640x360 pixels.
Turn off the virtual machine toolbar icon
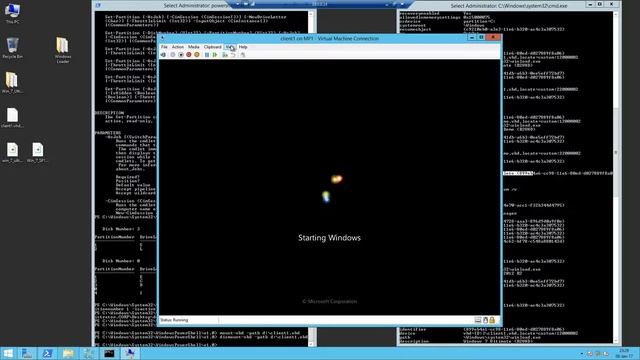click(x=181, y=55)
